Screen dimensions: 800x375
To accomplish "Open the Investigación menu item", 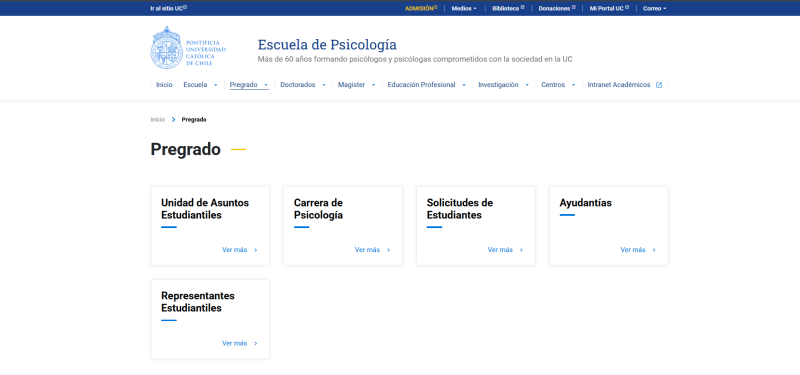I will [498, 85].
